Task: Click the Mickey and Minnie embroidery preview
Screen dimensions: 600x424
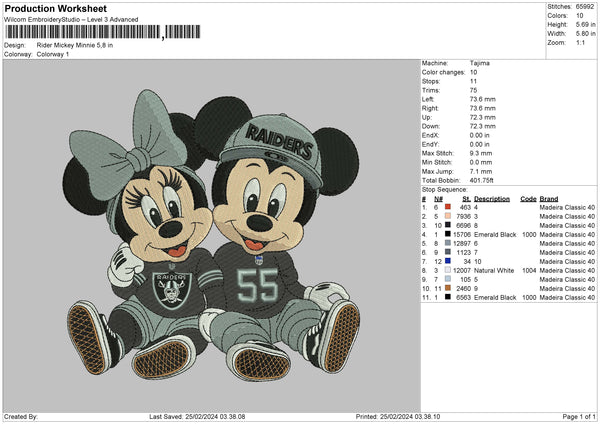Action: (x=212, y=235)
